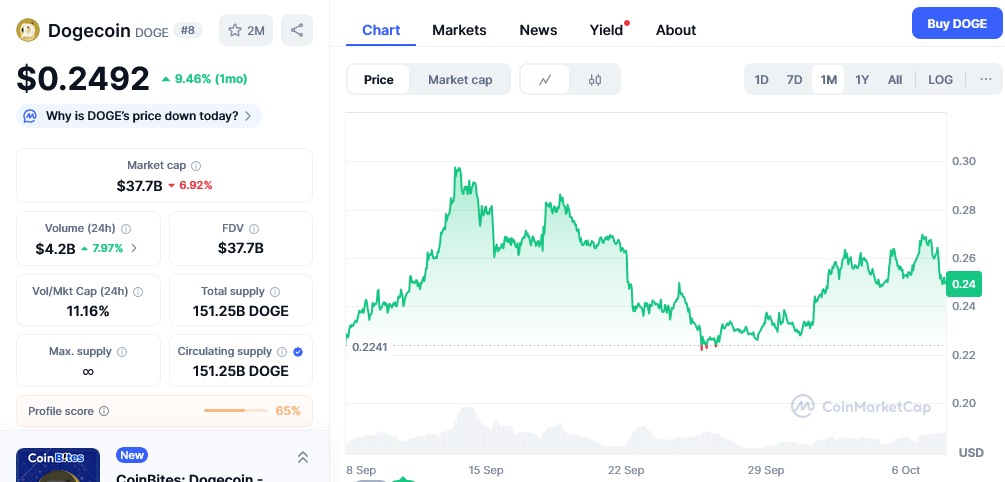Select the 7D time range
The image size is (1005, 482).
[794, 80]
